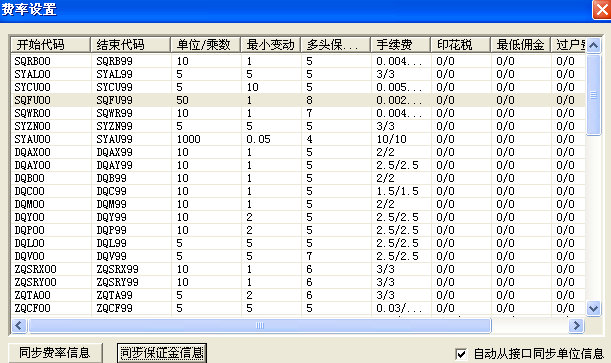Toggle 自动从接口同步单位信息 checkbox

pos(461,354)
